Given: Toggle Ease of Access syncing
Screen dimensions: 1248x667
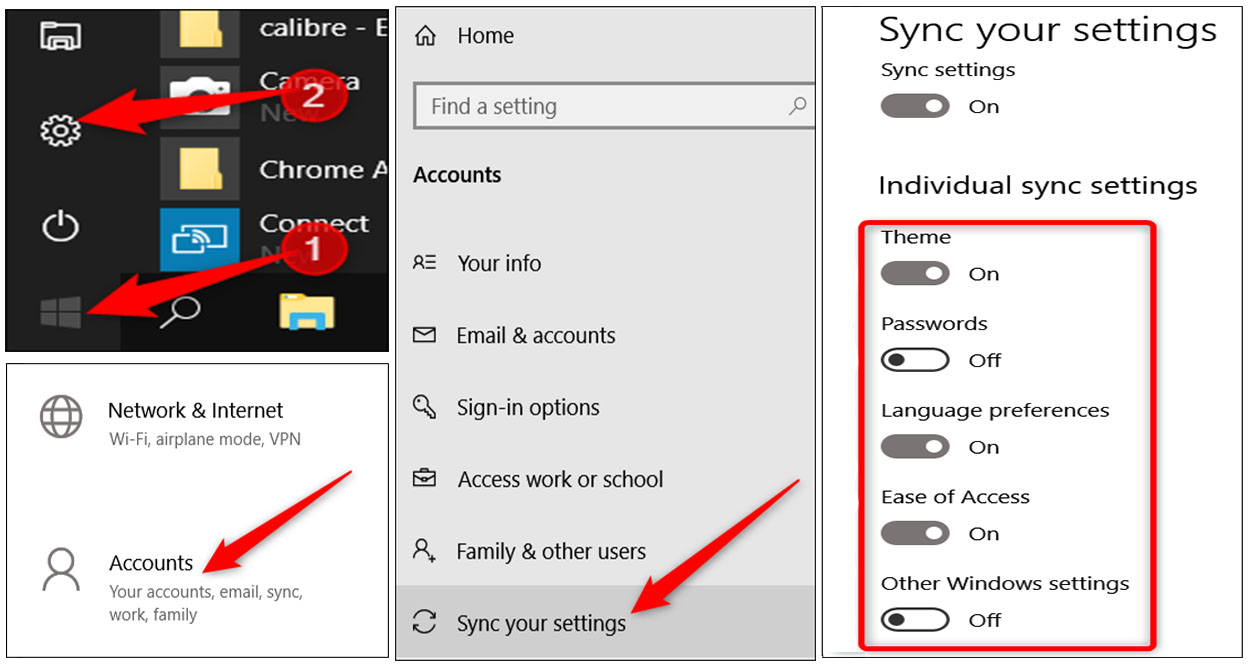Looking at the screenshot, I should [915, 533].
